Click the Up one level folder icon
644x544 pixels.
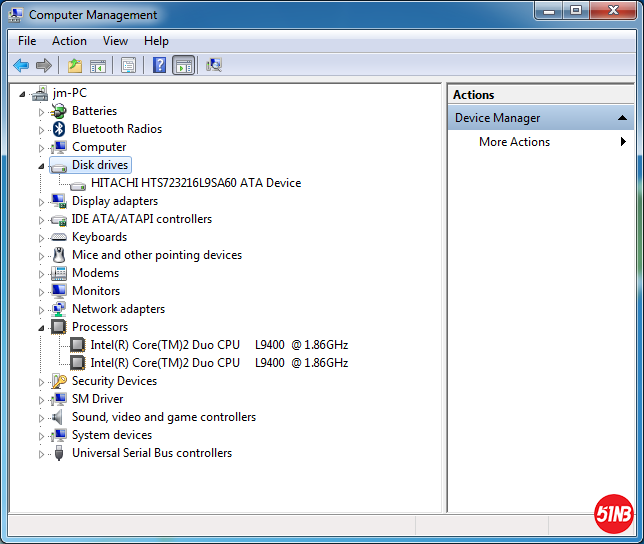pyautogui.click(x=74, y=66)
